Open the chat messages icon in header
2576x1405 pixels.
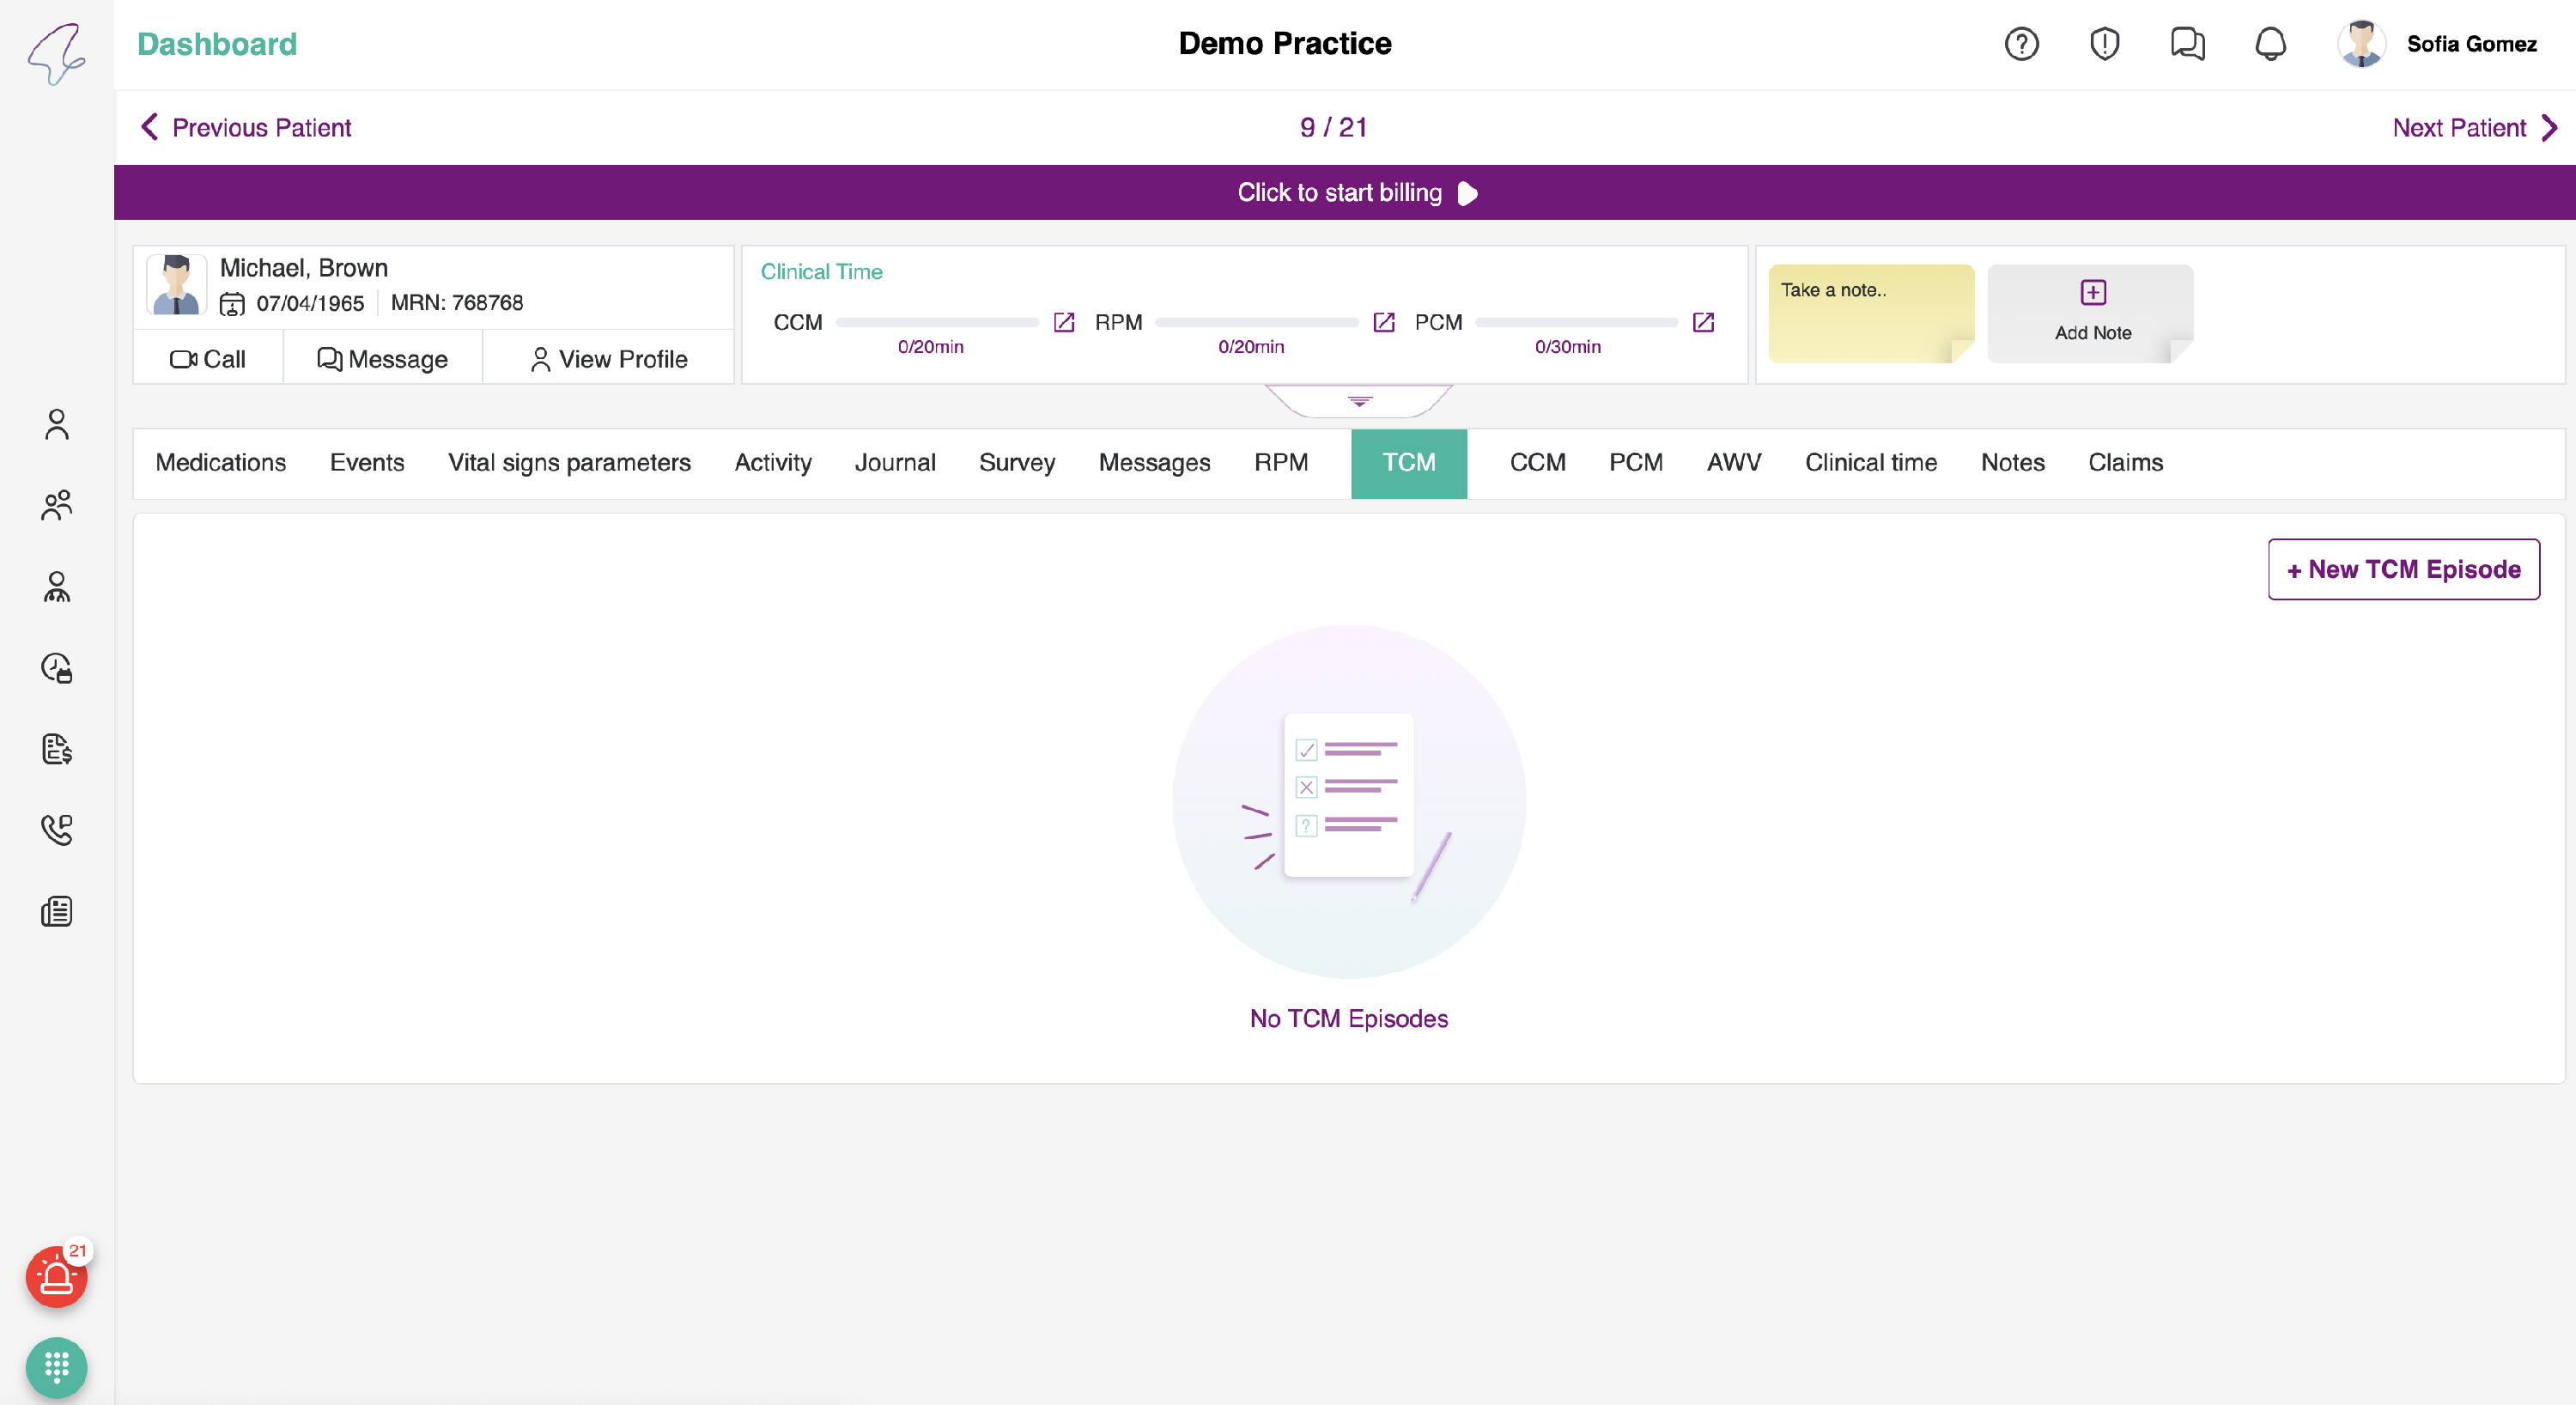tap(2187, 44)
